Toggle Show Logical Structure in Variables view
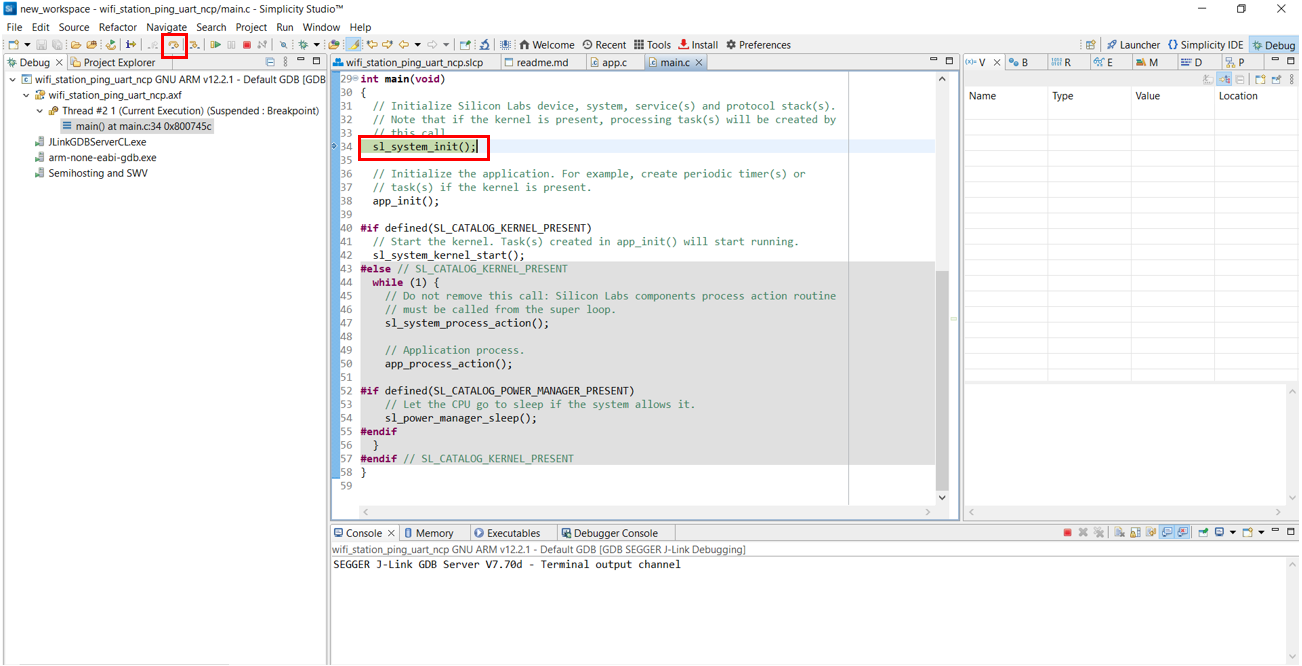Image resolution: width=1302 pixels, height=666 pixels. click(x=1224, y=79)
